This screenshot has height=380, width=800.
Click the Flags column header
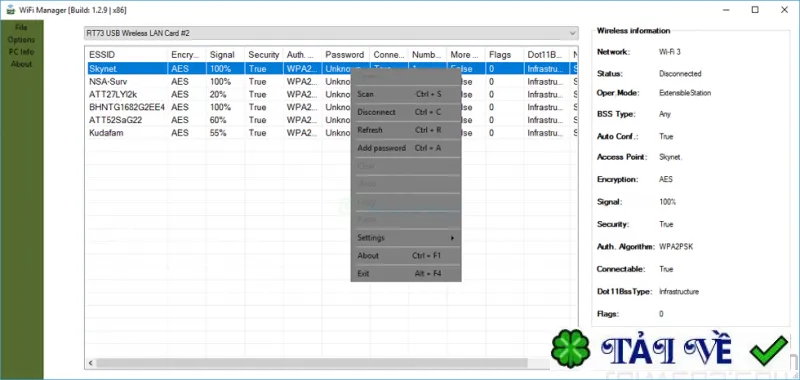click(505, 55)
